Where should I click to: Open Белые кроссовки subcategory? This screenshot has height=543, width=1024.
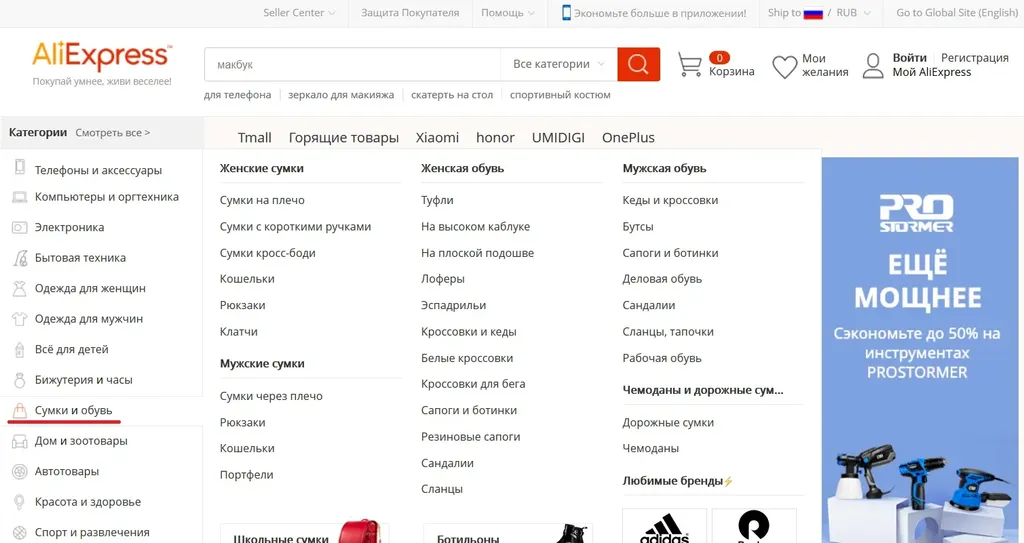point(467,358)
